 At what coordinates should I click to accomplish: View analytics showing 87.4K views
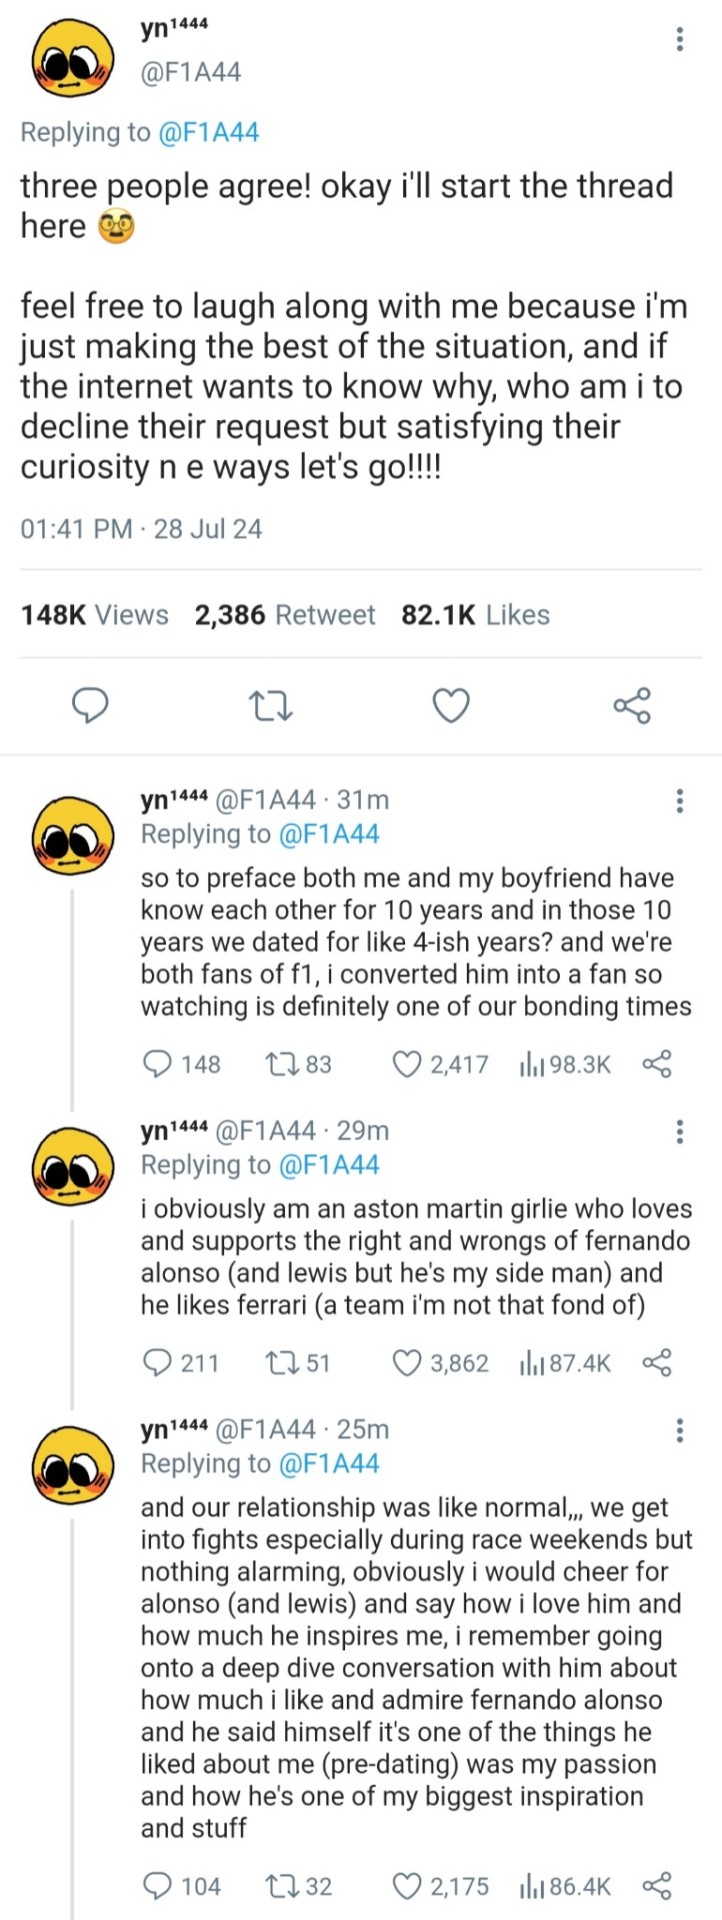(564, 1363)
